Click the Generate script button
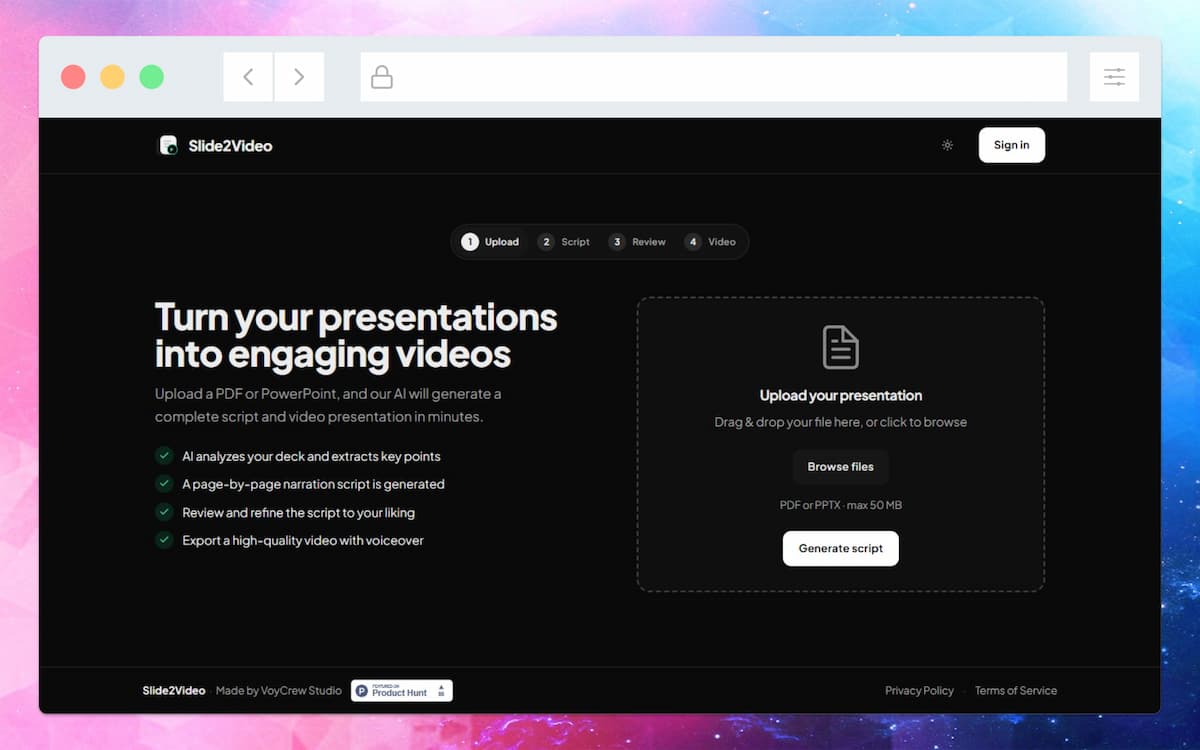The height and width of the screenshot is (750, 1200). (841, 549)
